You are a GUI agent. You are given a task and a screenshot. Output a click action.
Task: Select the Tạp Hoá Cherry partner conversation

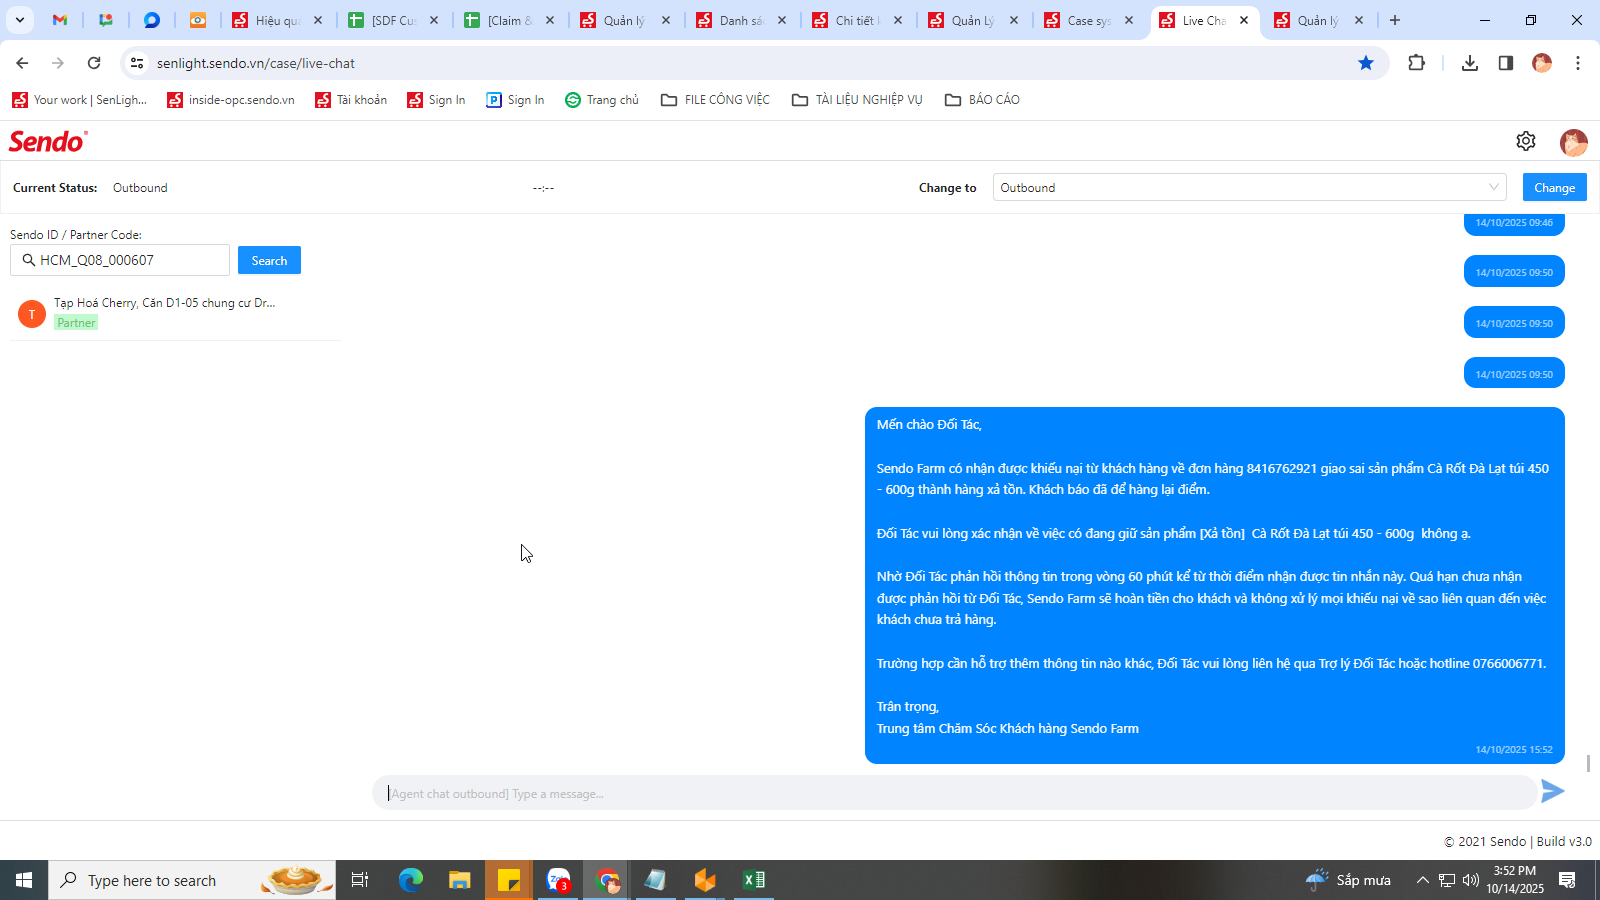click(x=175, y=313)
